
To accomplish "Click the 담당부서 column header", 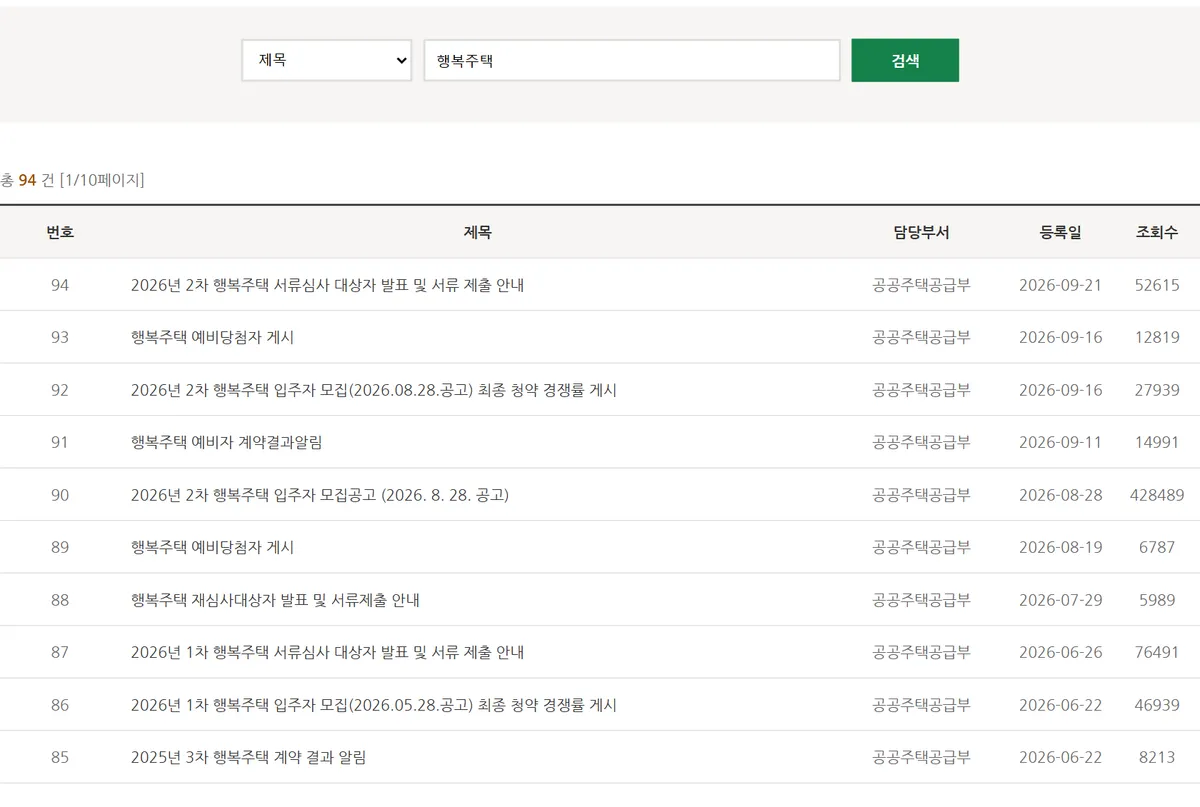I will (x=921, y=232).
